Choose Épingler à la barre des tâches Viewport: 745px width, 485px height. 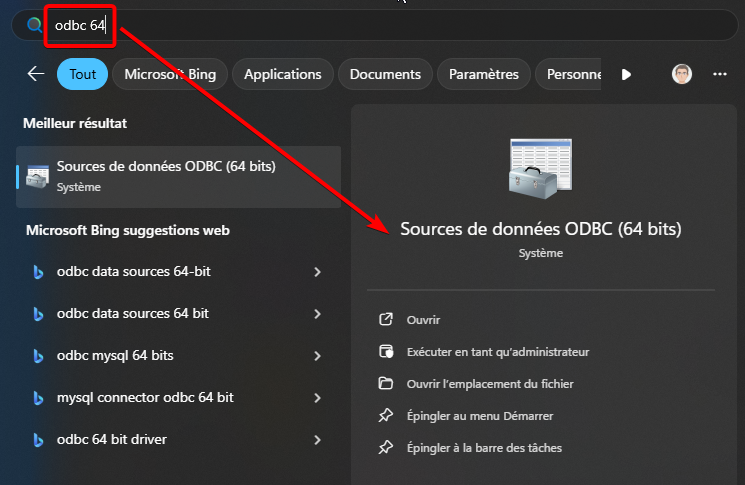pos(484,448)
